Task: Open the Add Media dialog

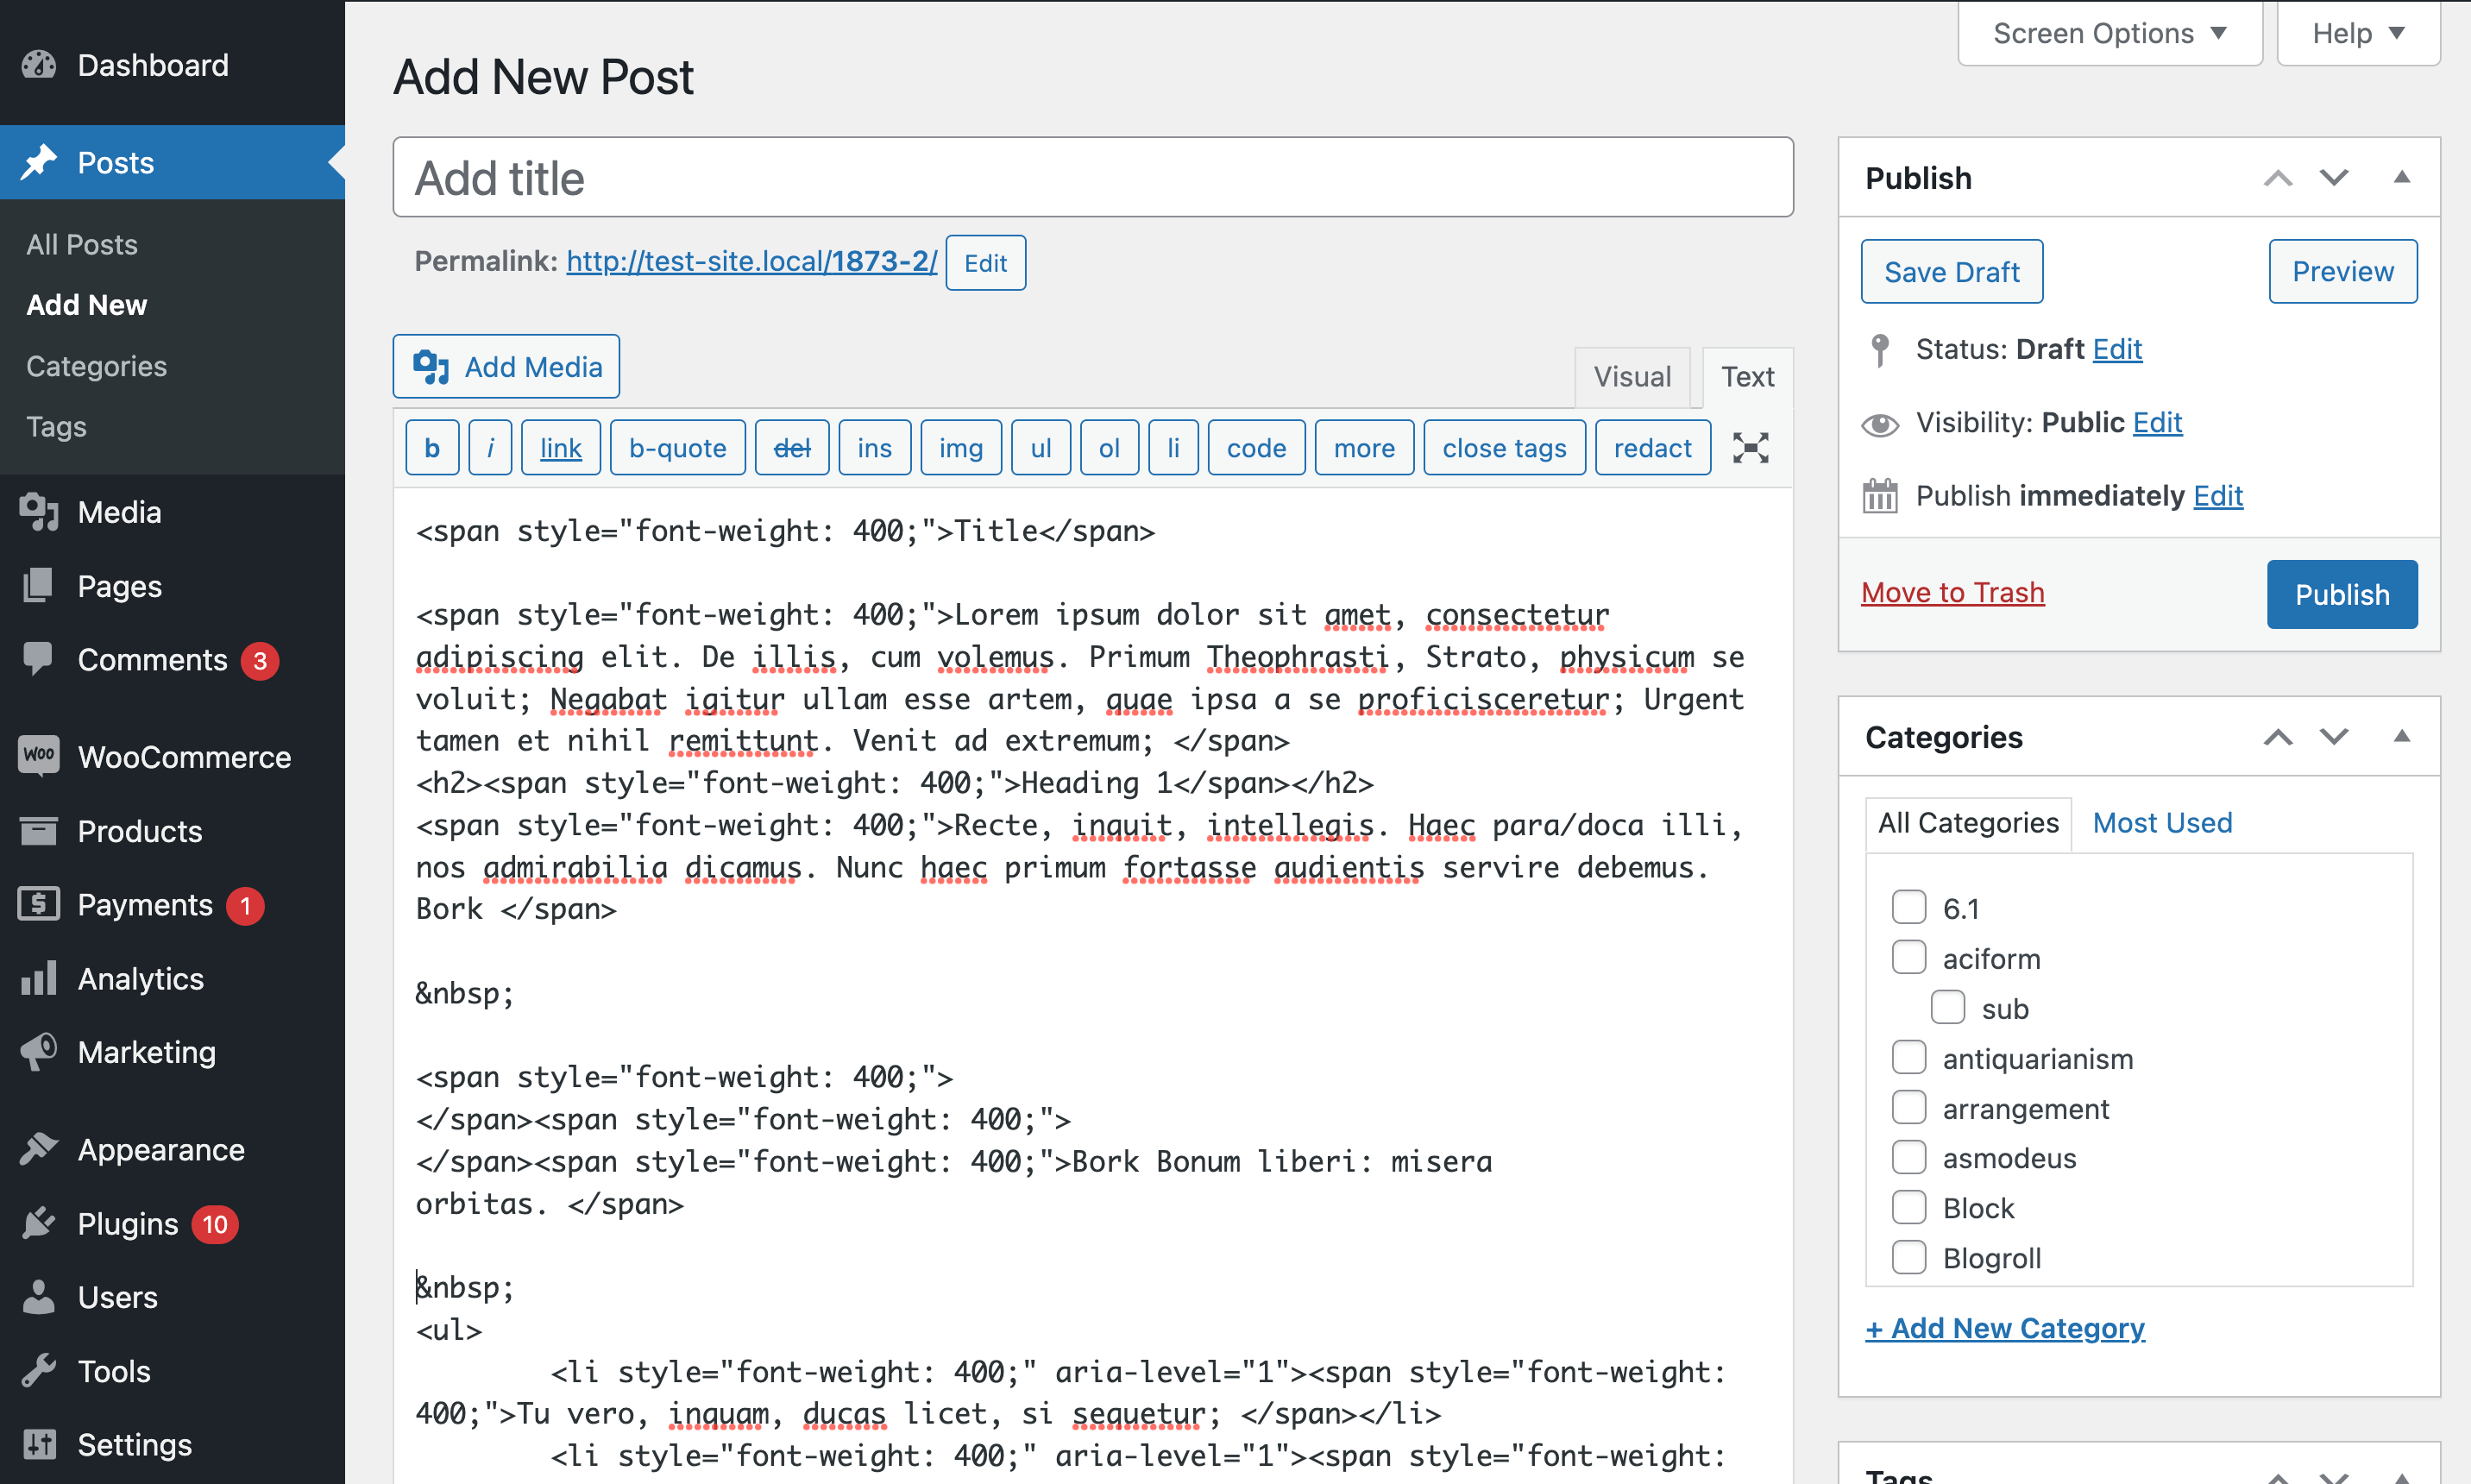Action: tap(506, 366)
